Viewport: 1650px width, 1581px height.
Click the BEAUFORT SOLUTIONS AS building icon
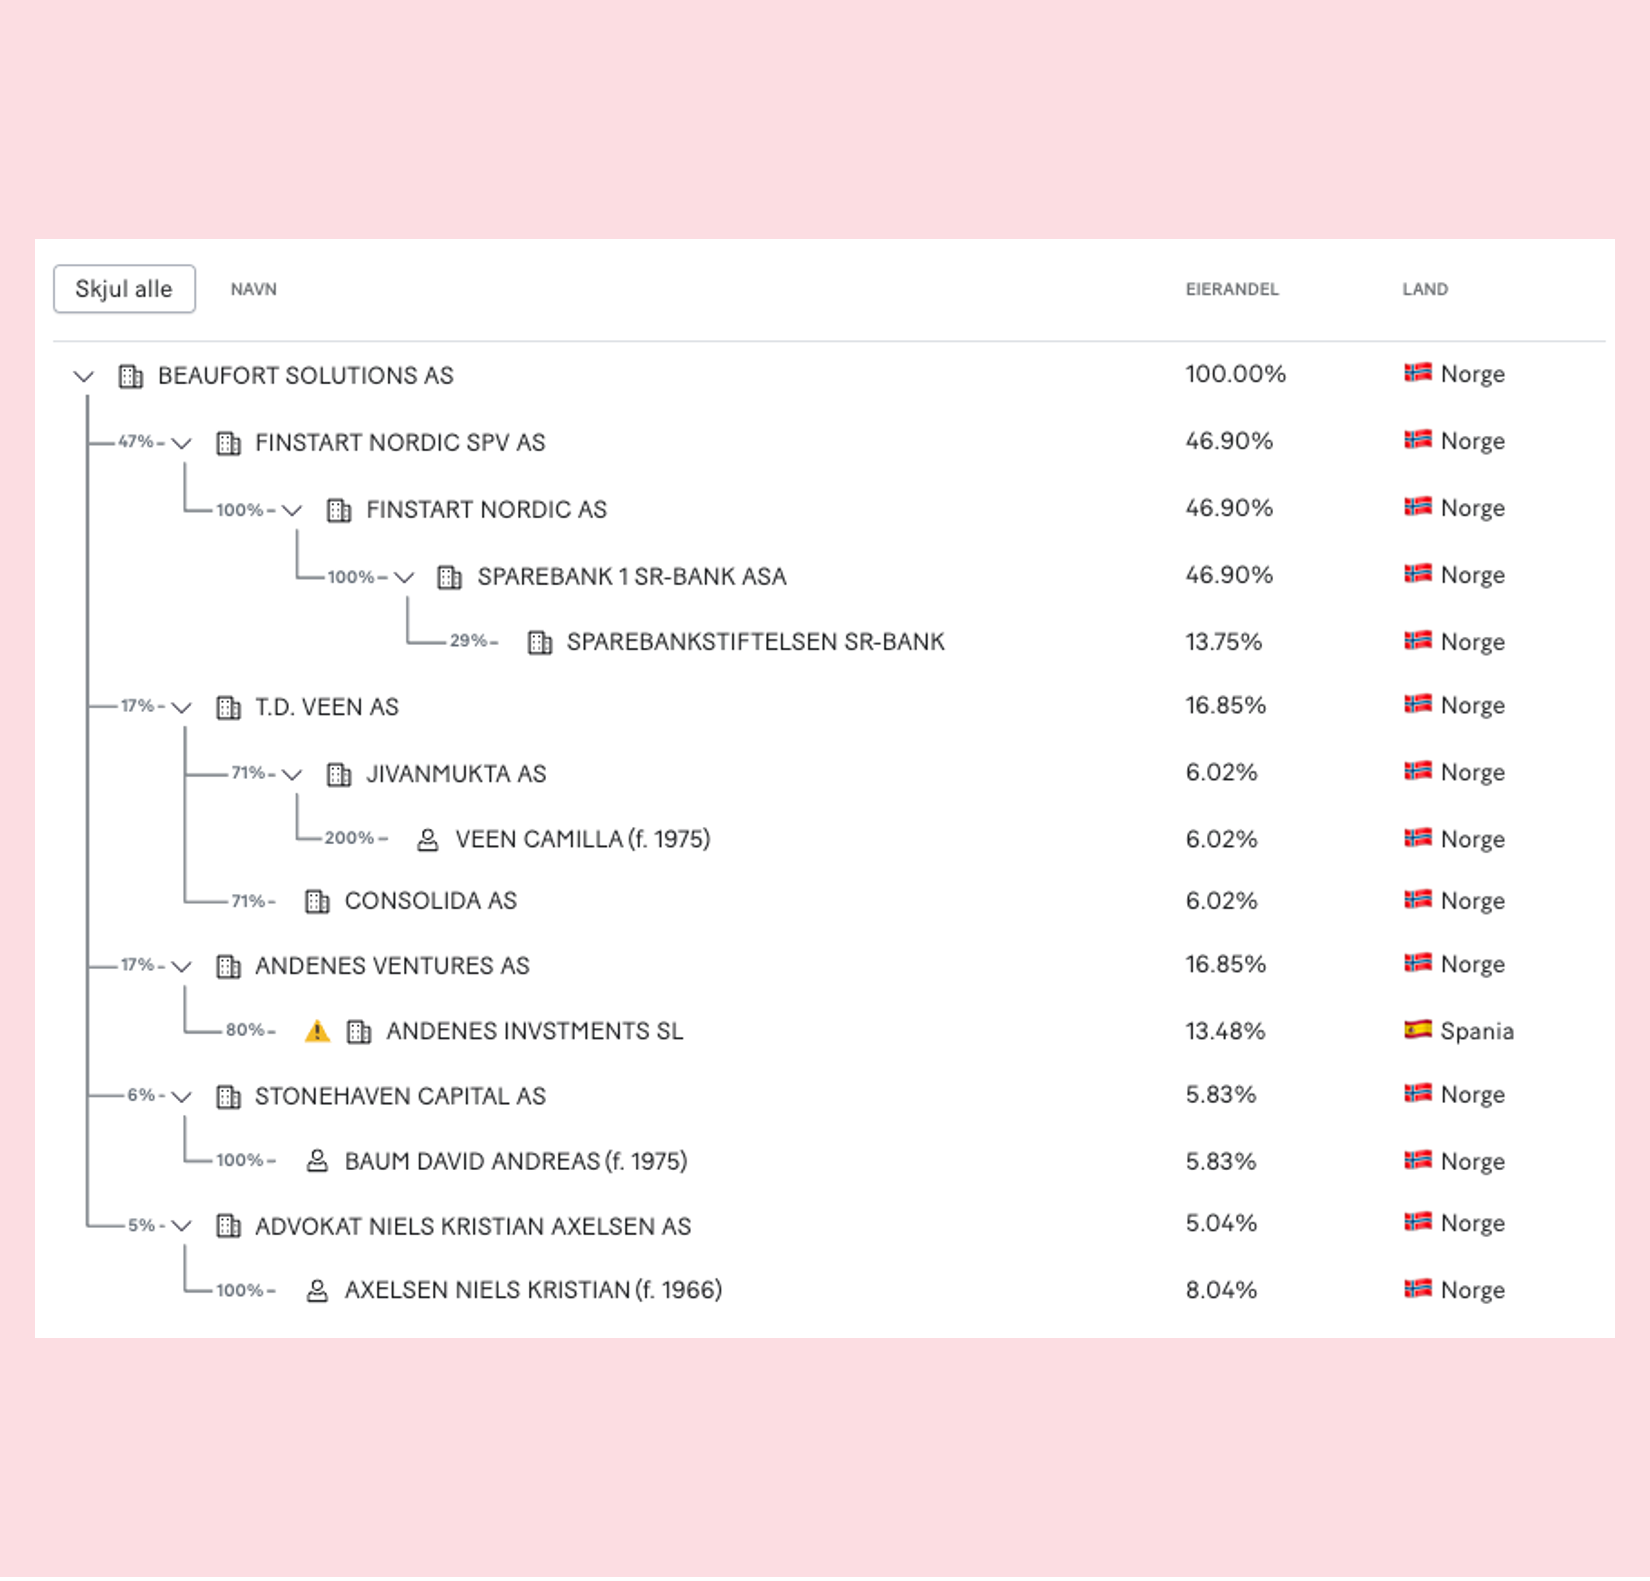pos(131,377)
